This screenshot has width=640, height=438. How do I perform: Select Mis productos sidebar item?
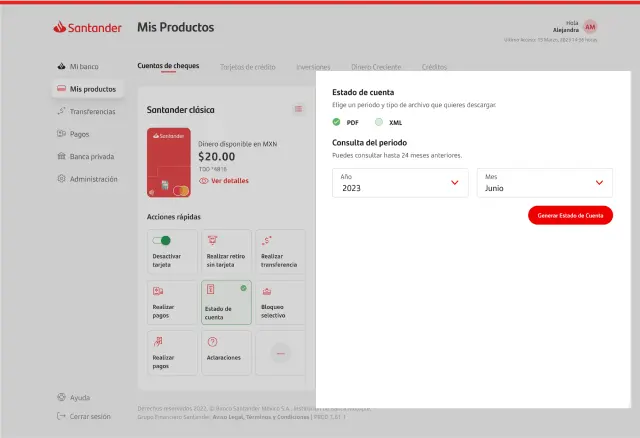pyautogui.click(x=87, y=89)
